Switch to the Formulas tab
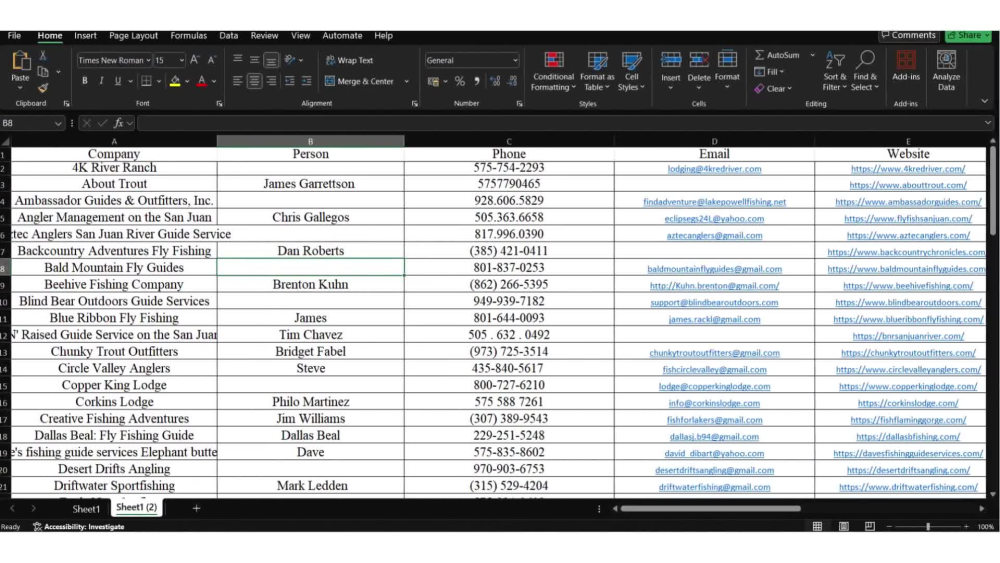This screenshot has width=1000, height=563. coord(189,36)
